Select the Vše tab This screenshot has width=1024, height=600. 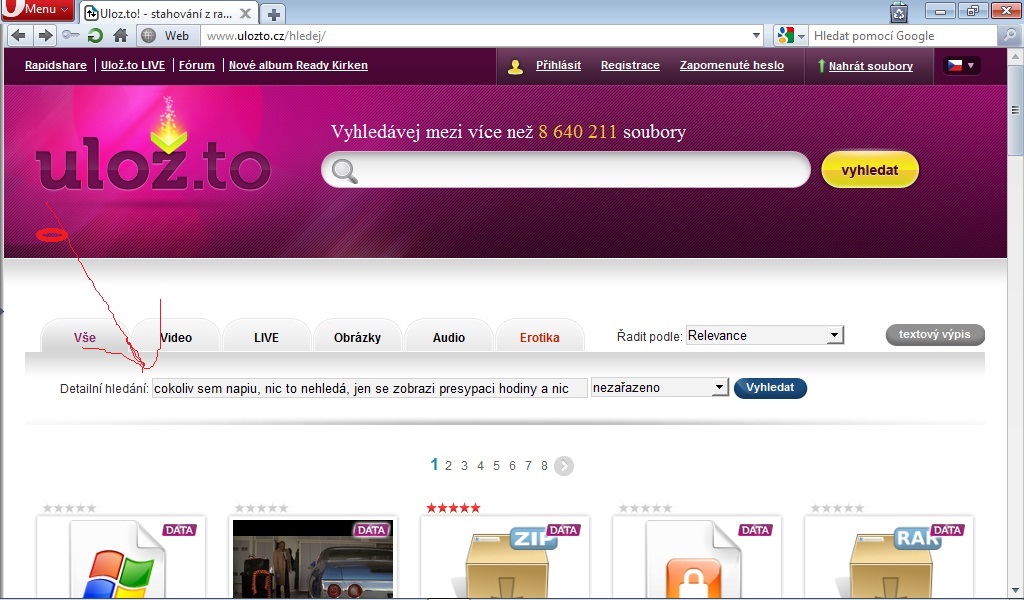point(85,338)
